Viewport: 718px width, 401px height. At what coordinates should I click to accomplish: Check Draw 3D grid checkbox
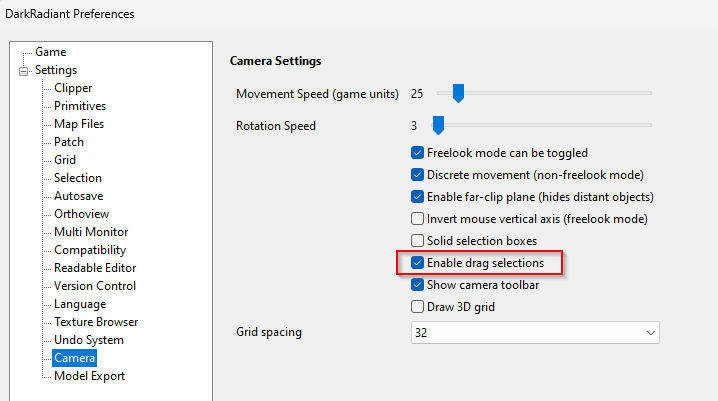(x=418, y=306)
